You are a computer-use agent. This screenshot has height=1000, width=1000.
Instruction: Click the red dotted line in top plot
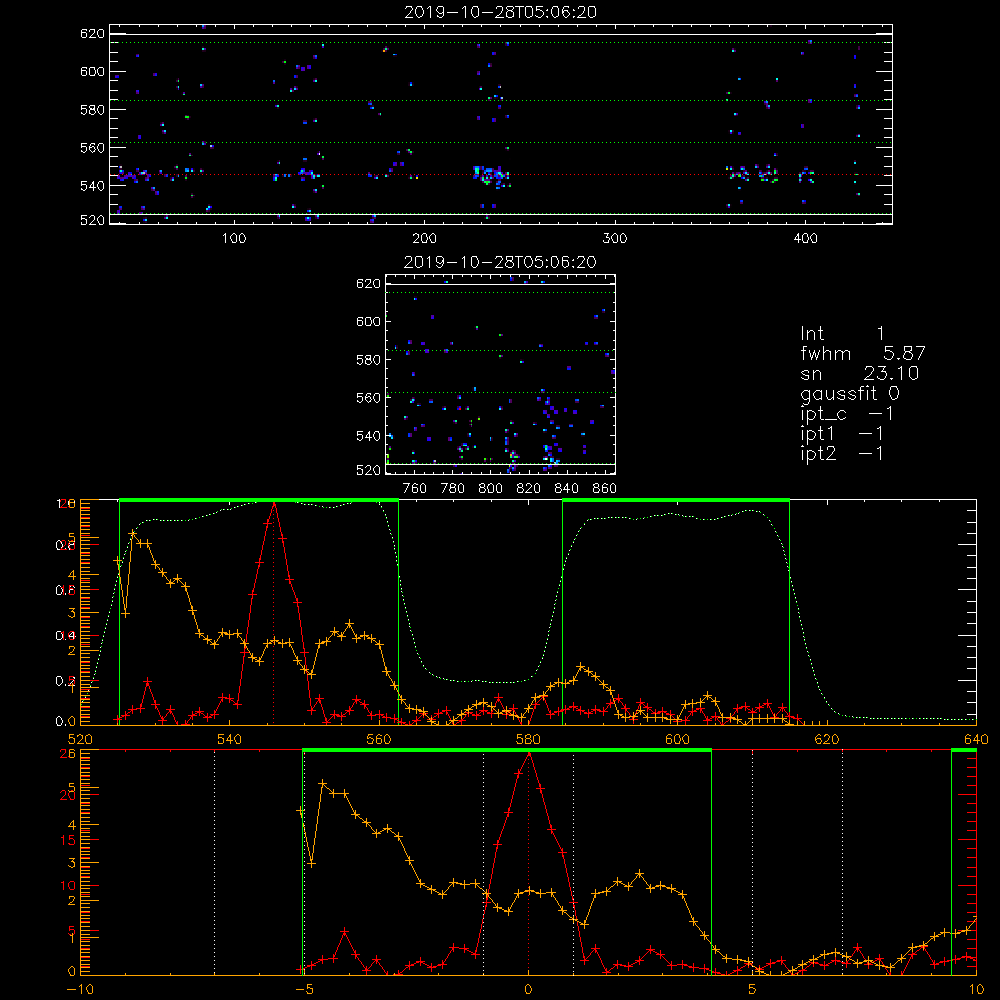501,174
